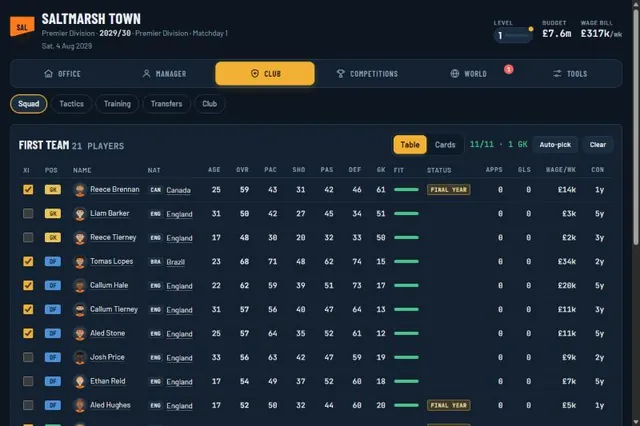640x426 pixels.
Task: Open Aled Hughes's player profile link
Action: [110, 405]
